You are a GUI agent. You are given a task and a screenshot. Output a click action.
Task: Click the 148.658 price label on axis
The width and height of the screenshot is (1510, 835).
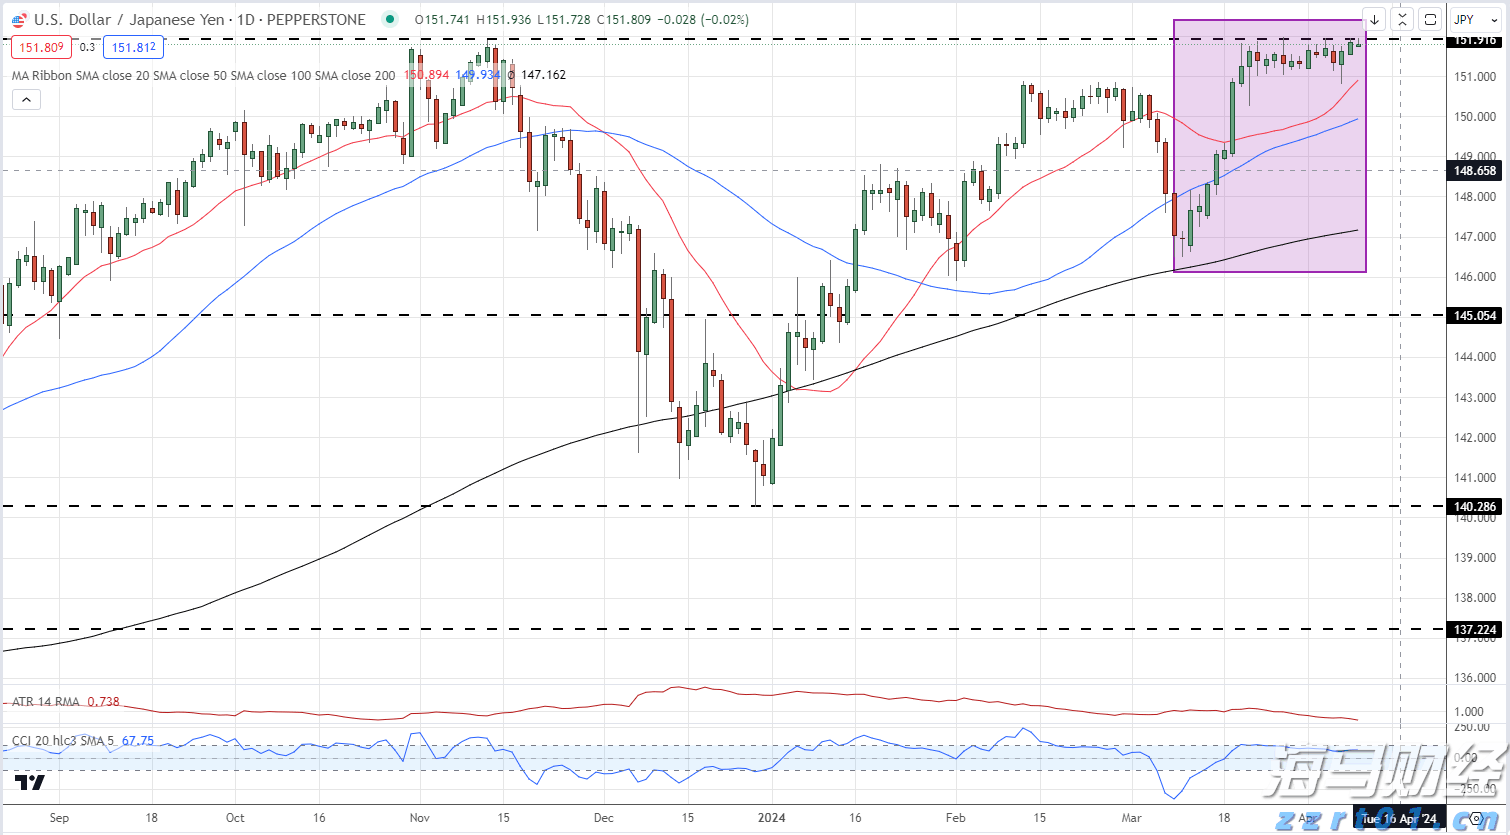pyautogui.click(x=1475, y=171)
